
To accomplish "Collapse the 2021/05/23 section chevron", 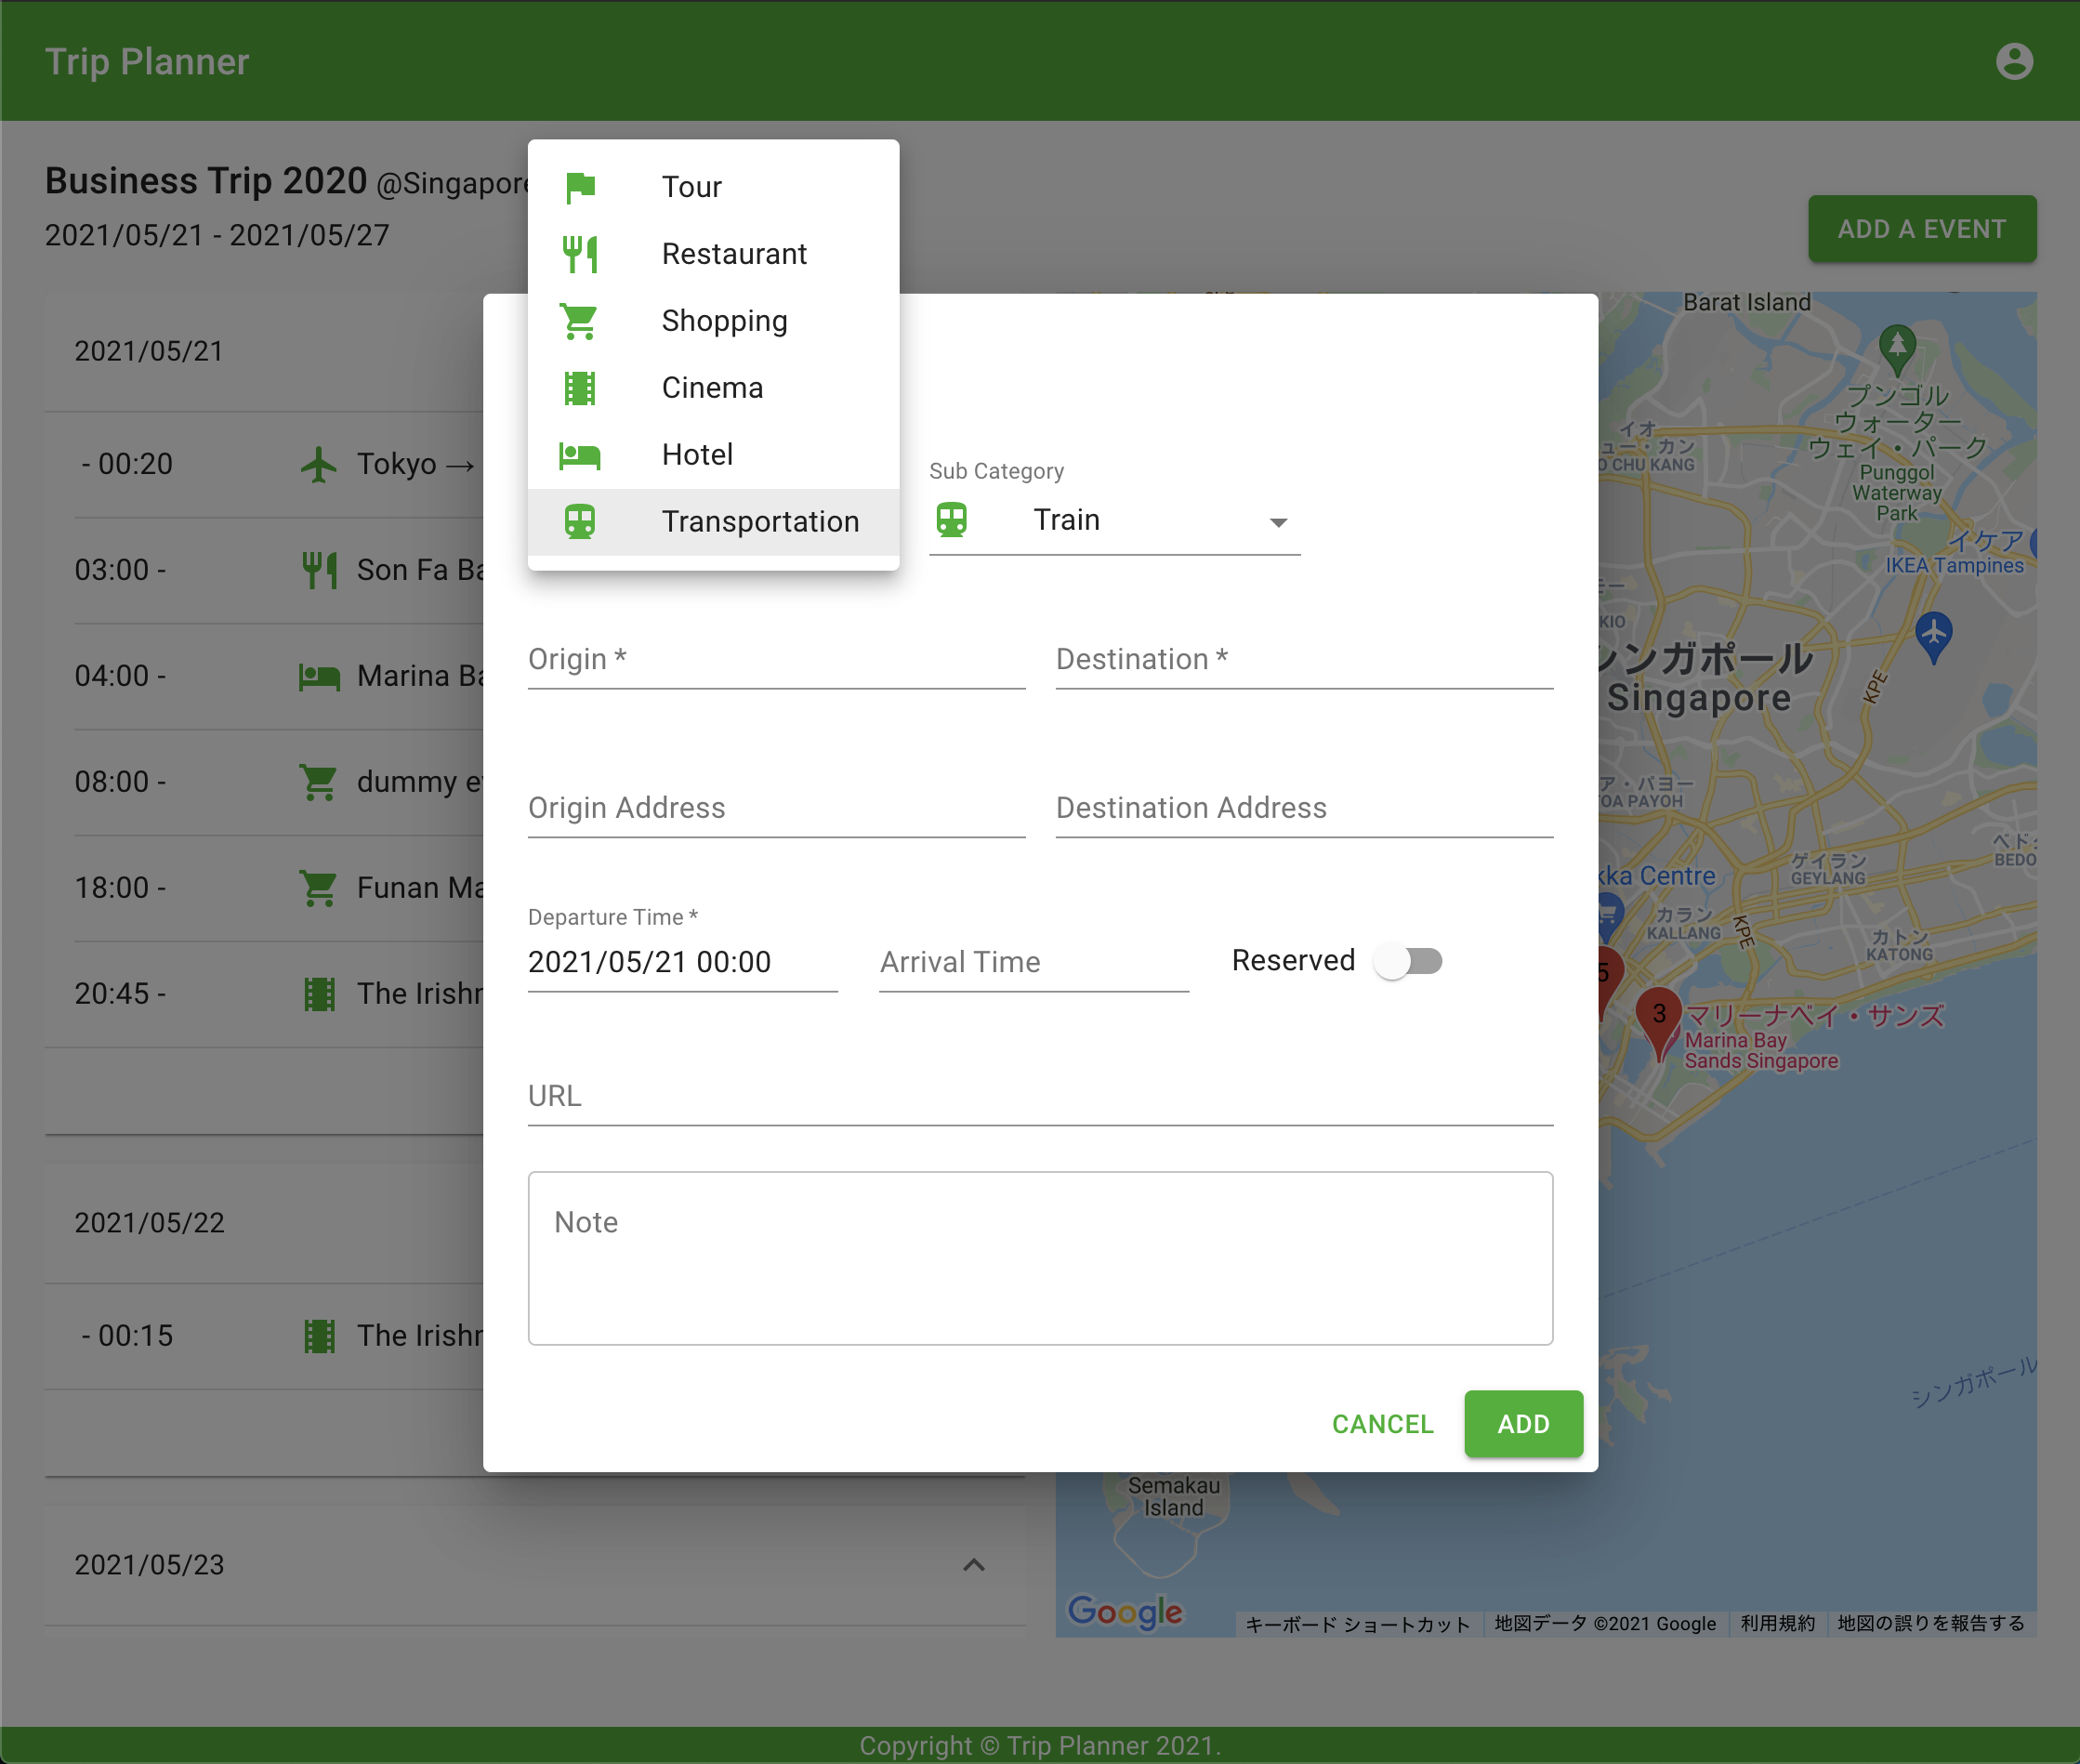I will point(974,1565).
